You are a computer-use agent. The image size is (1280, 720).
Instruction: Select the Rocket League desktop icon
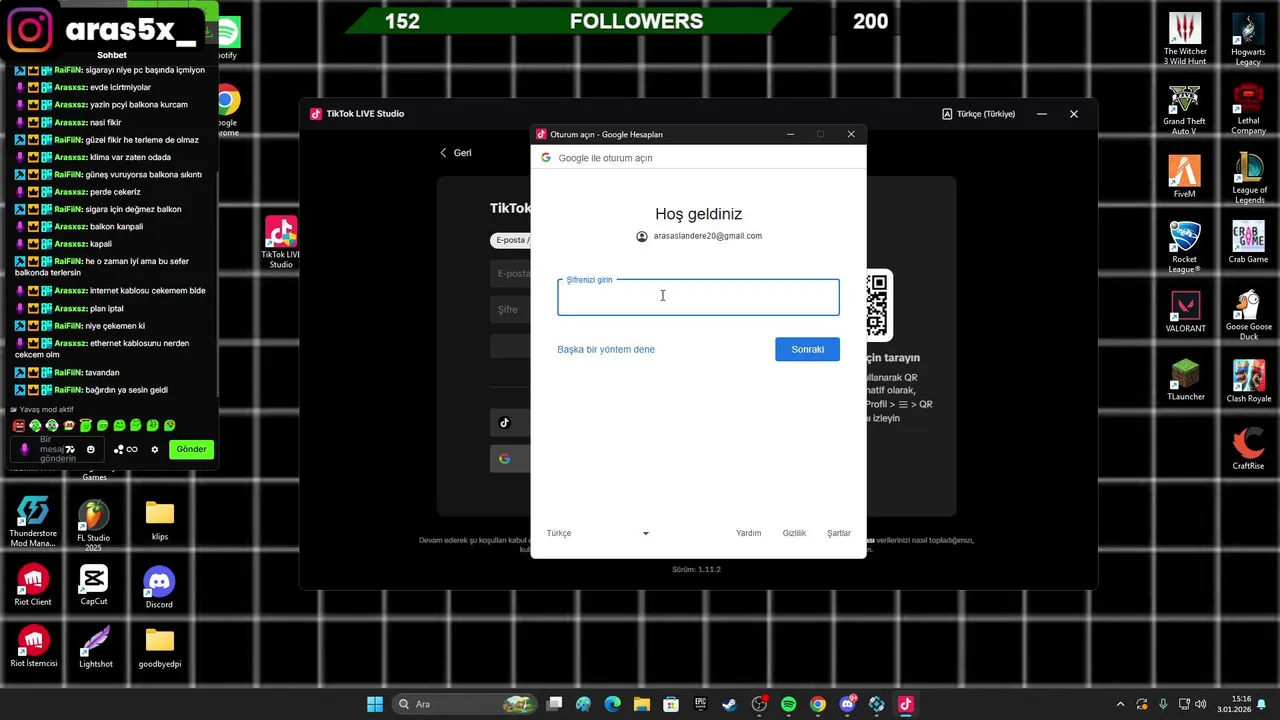pos(1184,247)
